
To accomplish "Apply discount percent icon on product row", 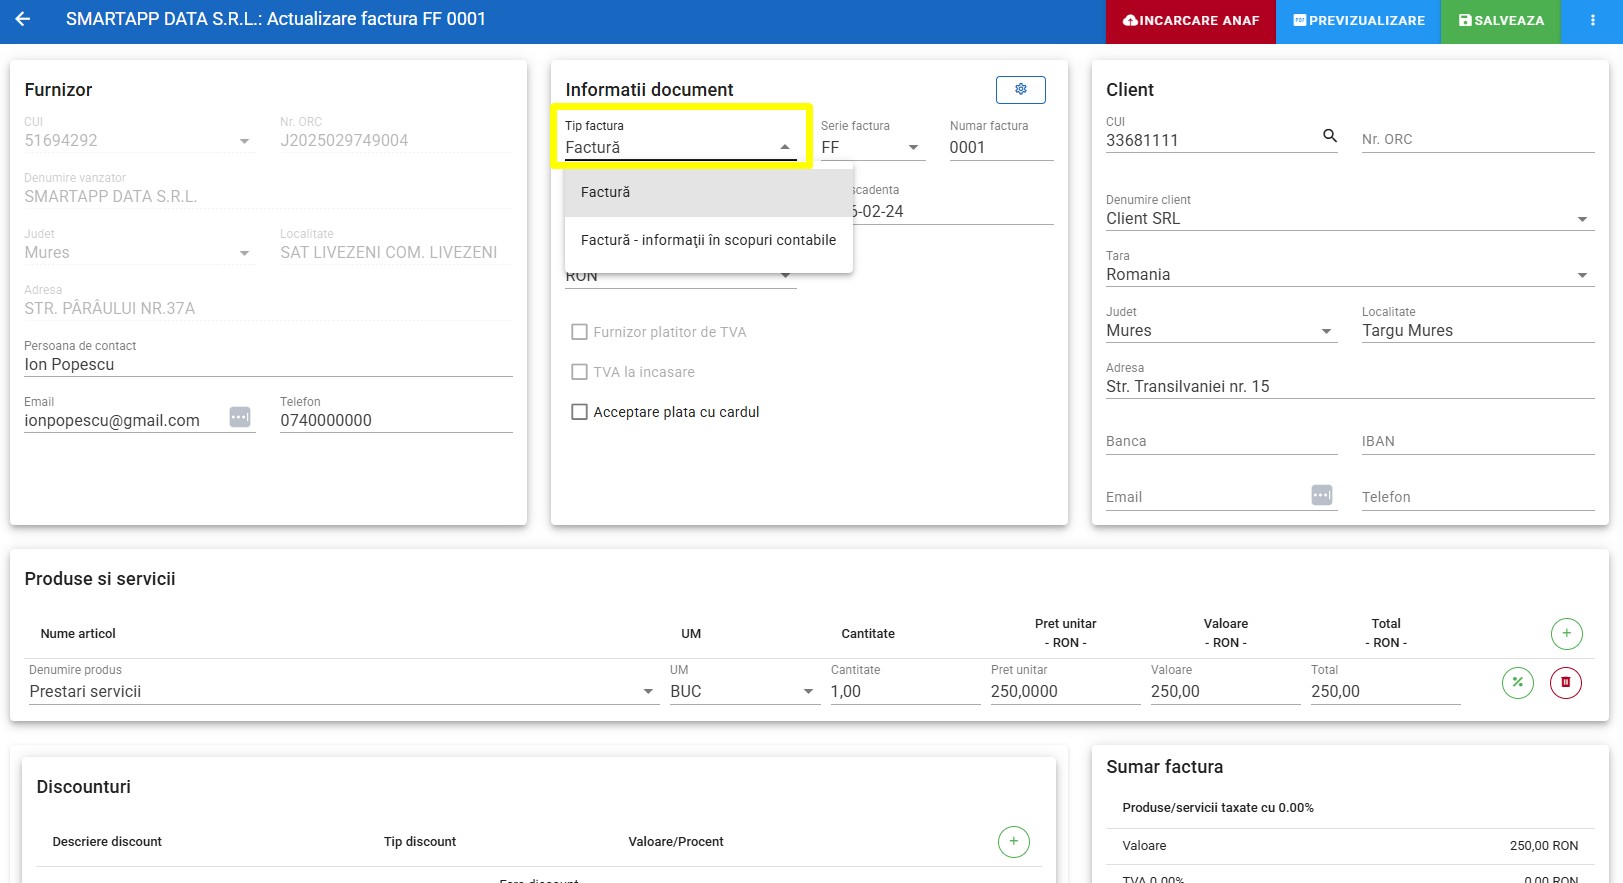I will click(1517, 683).
